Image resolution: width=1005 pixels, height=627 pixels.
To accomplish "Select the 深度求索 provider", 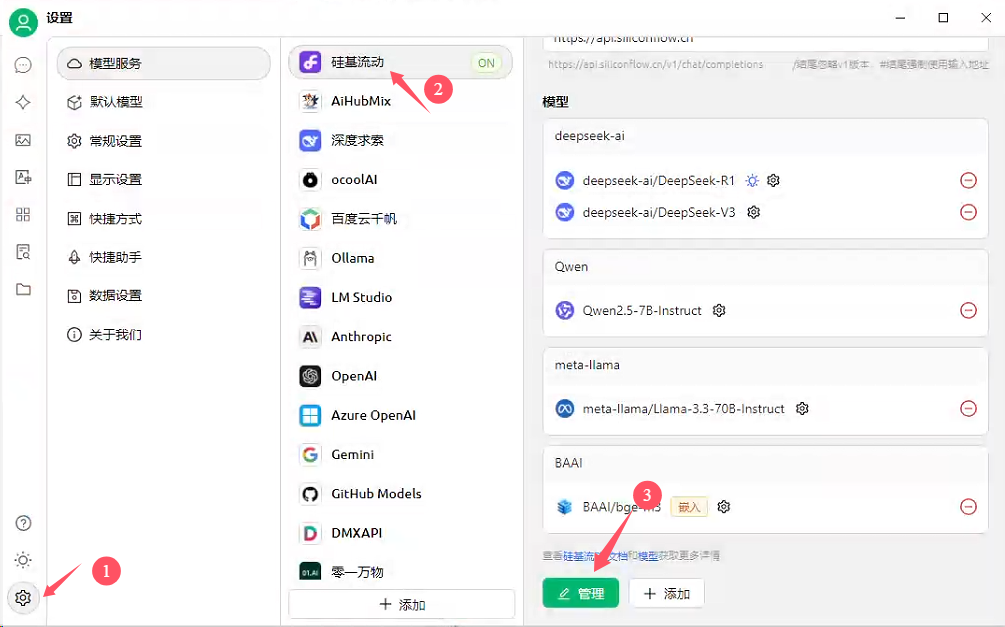I will coord(401,140).
